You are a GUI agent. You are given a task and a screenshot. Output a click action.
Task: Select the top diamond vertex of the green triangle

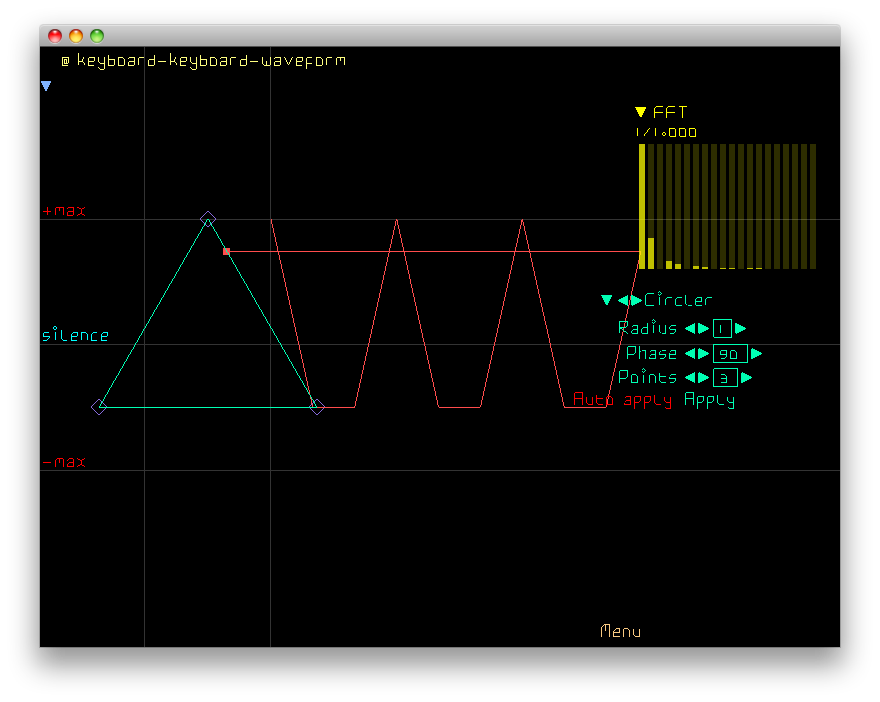pyautogui.click(x=207, y=218)
